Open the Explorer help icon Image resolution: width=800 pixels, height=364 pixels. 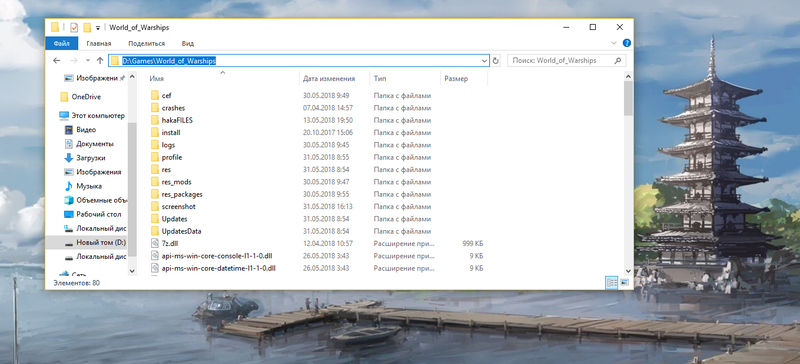pos(627,43)
